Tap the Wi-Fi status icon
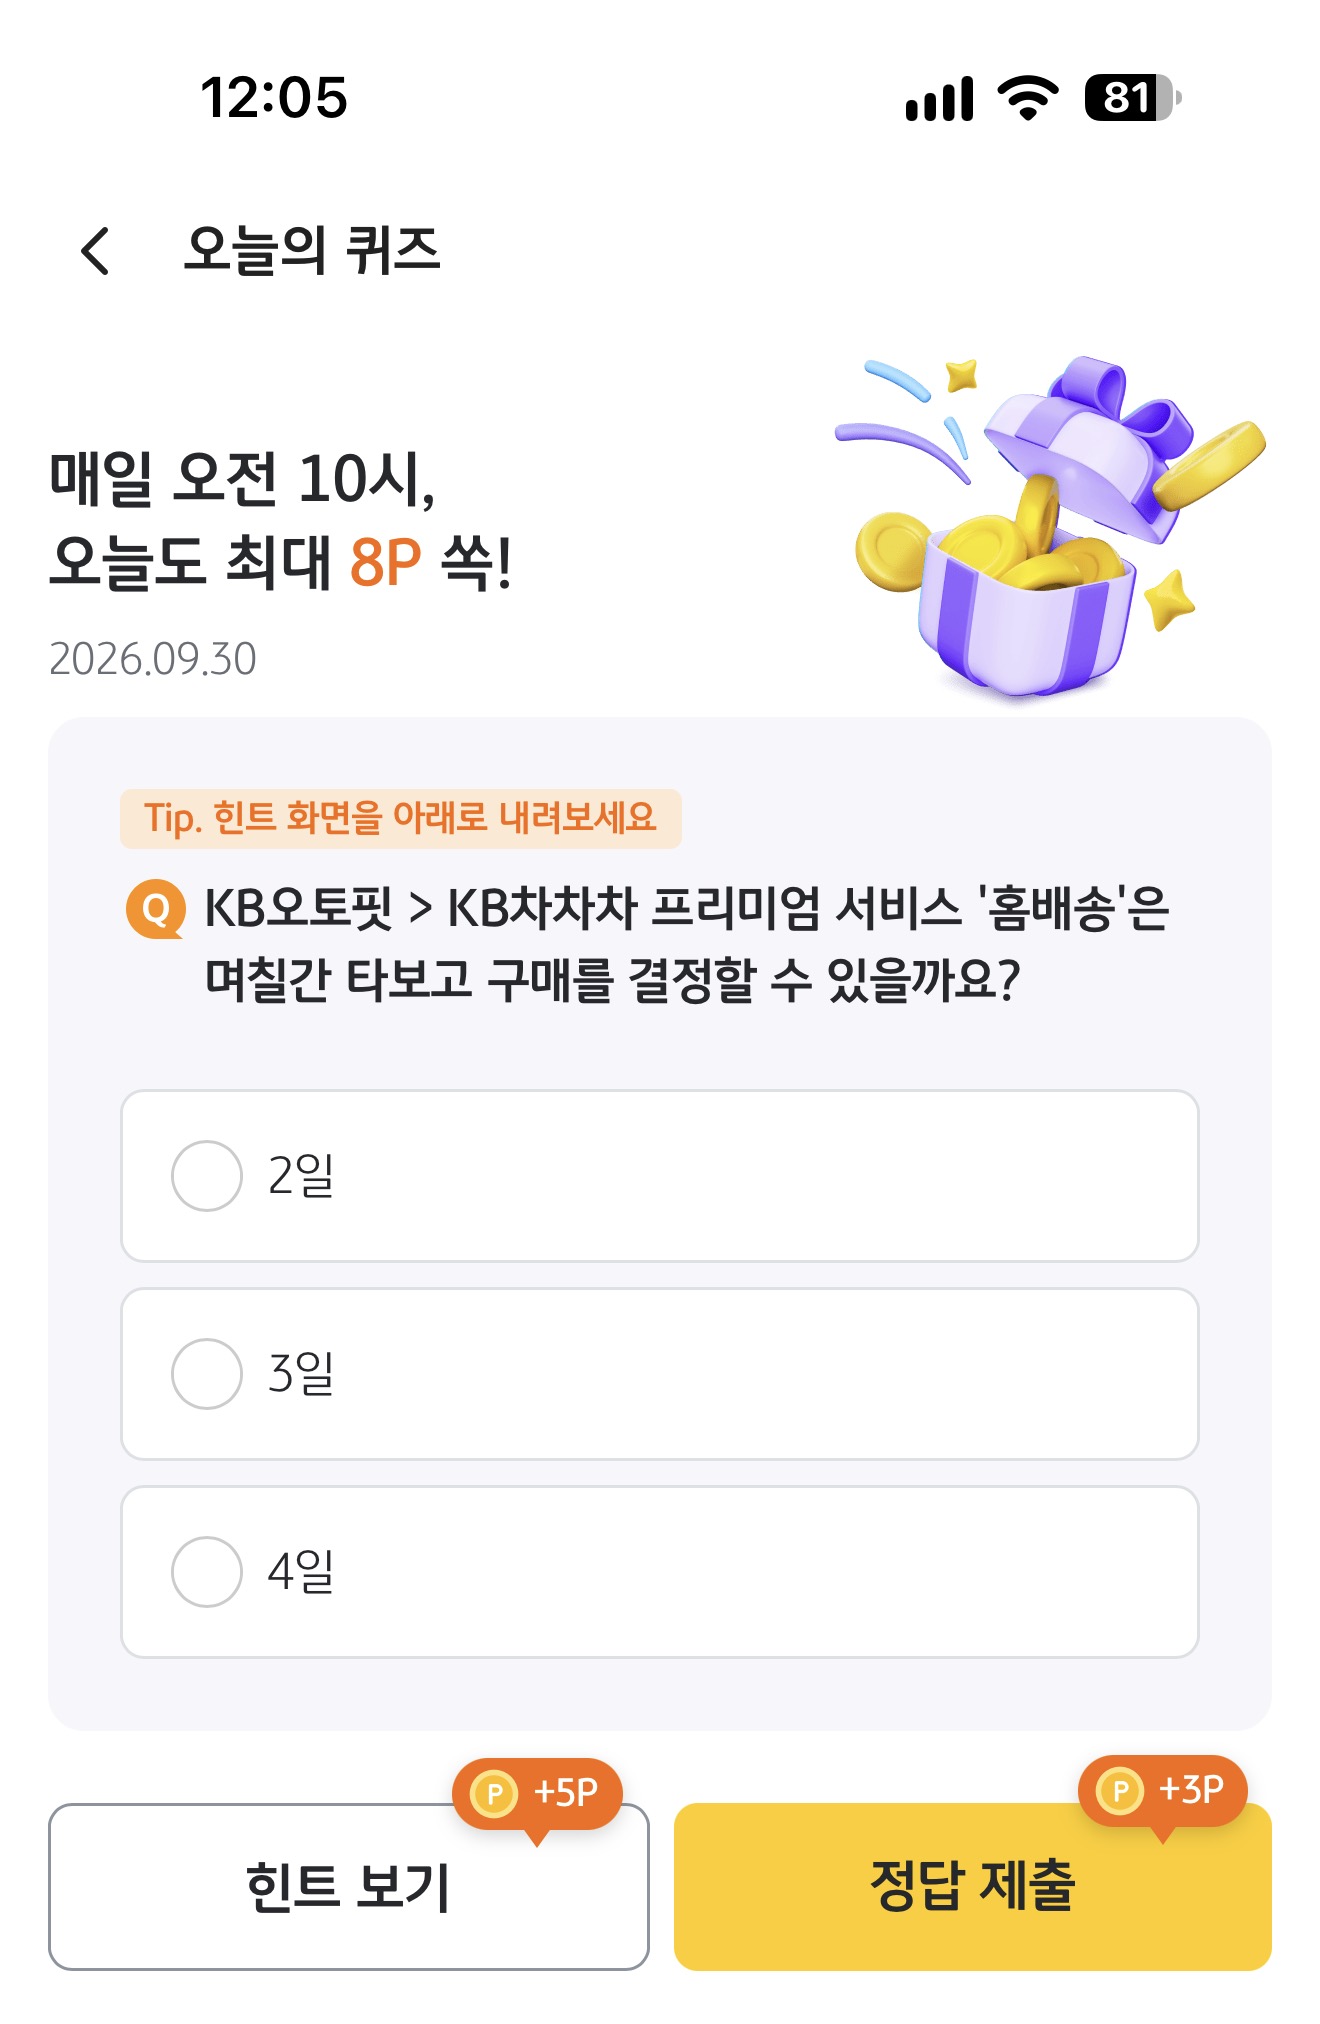The width and height of the screenshot is (1320, 2024). (x=1028, y=98)
